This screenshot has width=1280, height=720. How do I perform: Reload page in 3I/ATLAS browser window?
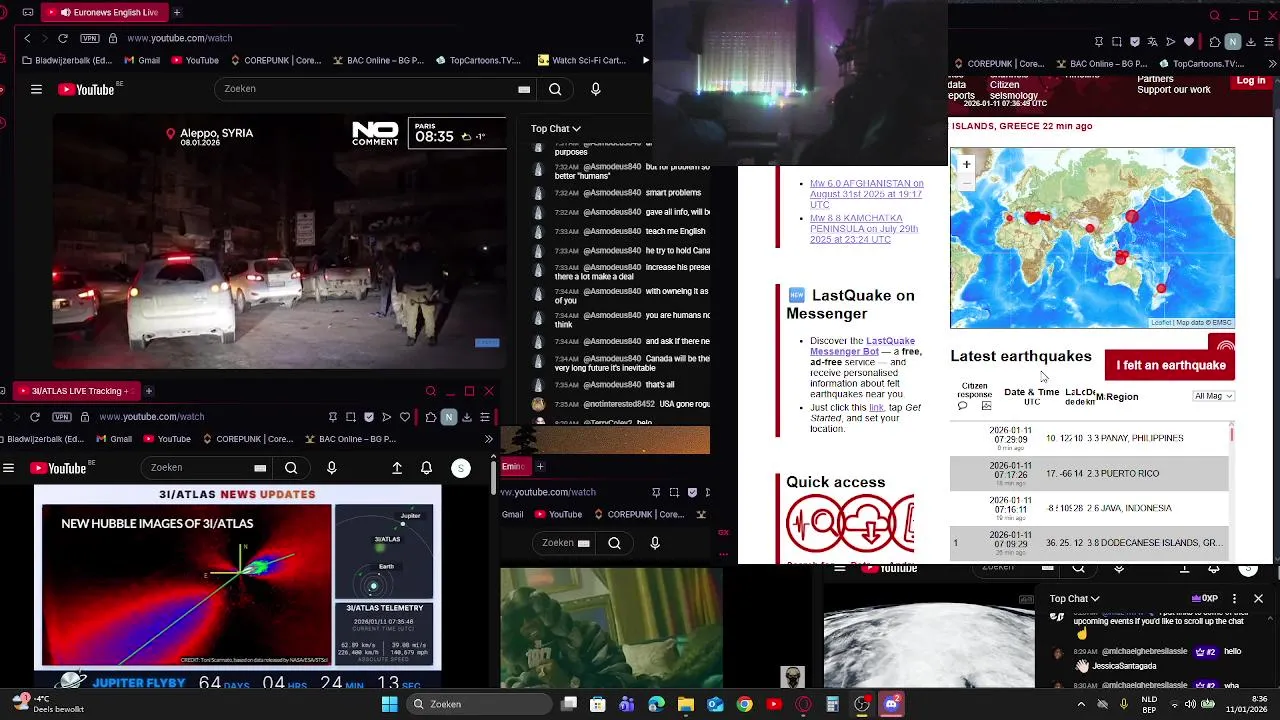coord(35,417)
